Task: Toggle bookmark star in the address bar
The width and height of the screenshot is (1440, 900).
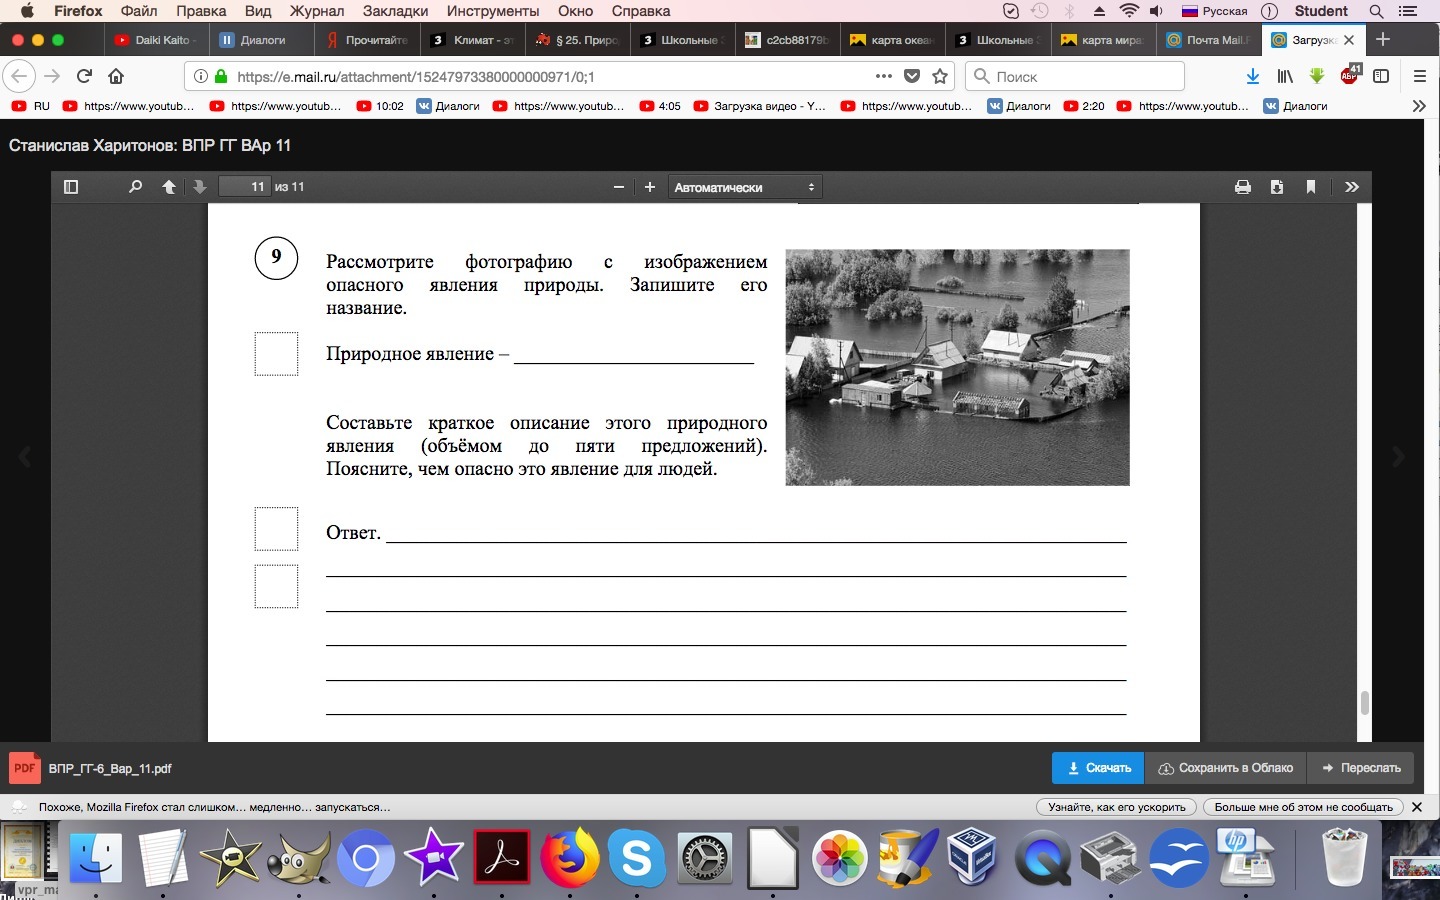Action: (940, 76)
